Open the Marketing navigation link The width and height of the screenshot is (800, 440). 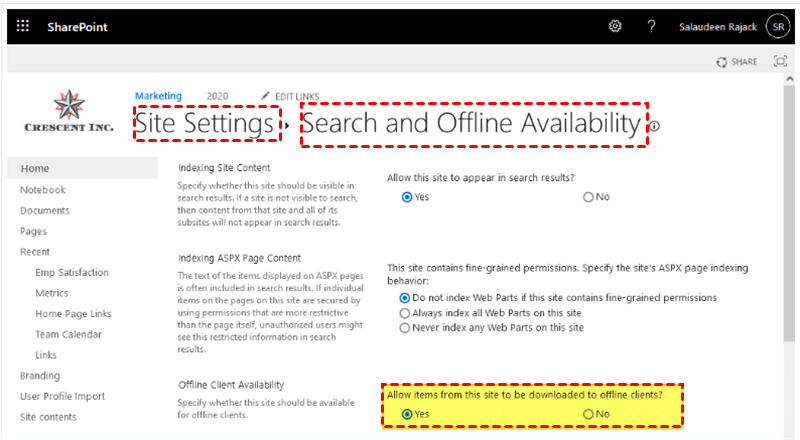tap(158, 96)
